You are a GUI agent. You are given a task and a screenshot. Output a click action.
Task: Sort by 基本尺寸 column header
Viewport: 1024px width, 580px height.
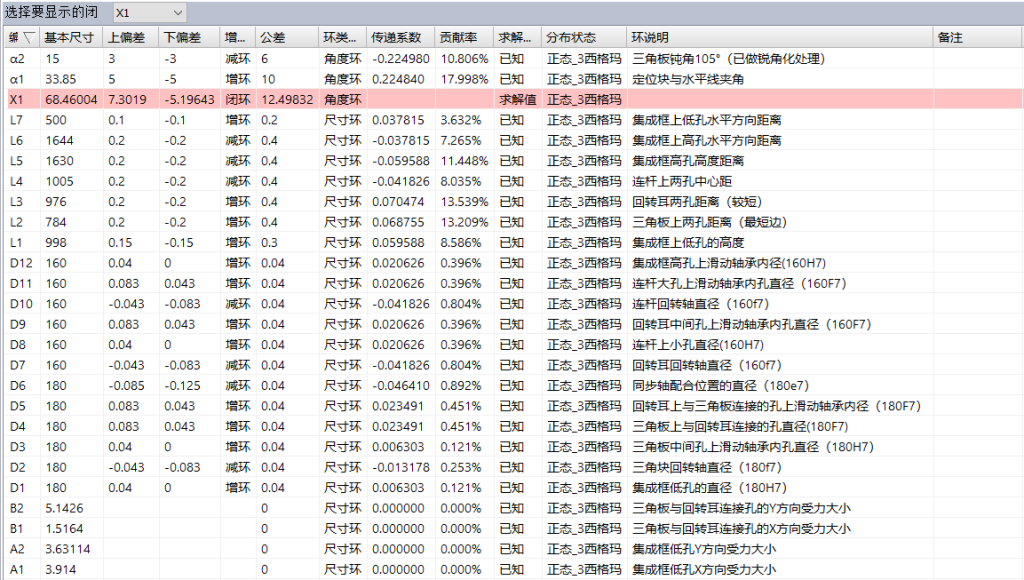point(71,38)
